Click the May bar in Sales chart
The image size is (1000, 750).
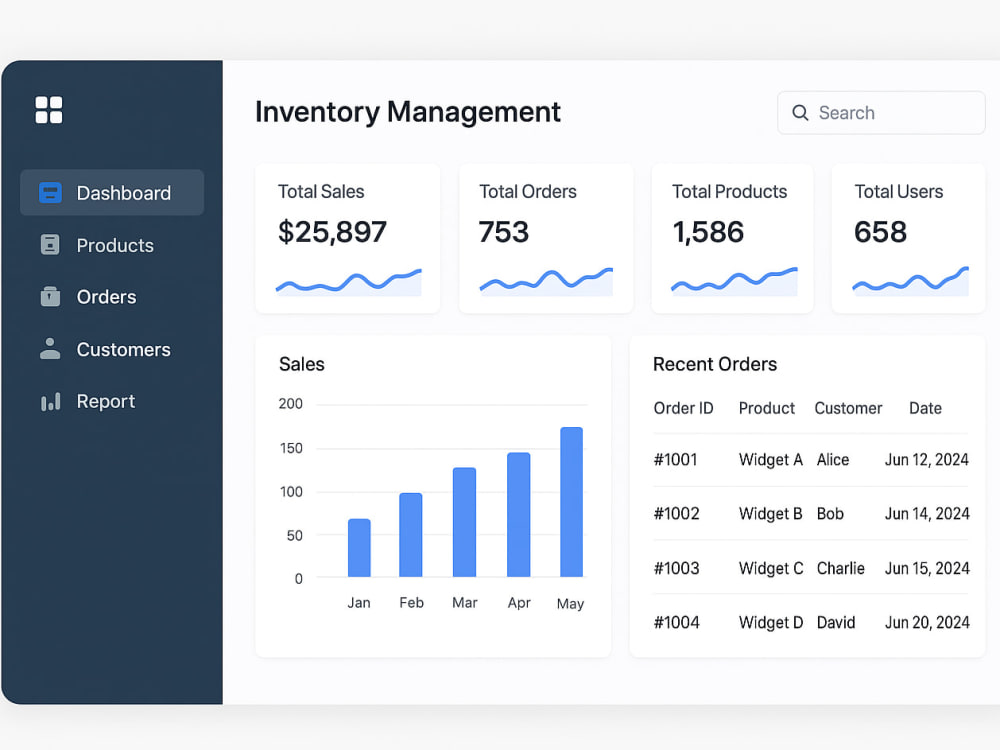[571, 502]
